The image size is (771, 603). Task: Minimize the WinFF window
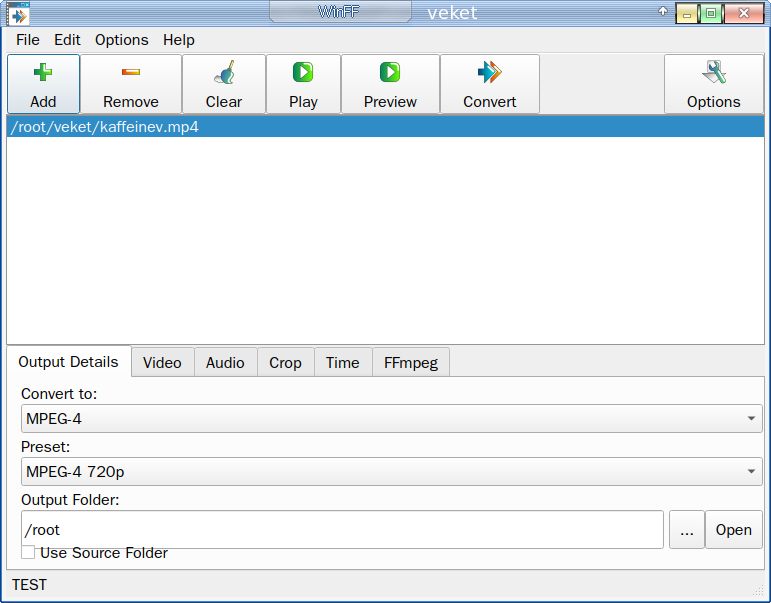tap(687, 13)
